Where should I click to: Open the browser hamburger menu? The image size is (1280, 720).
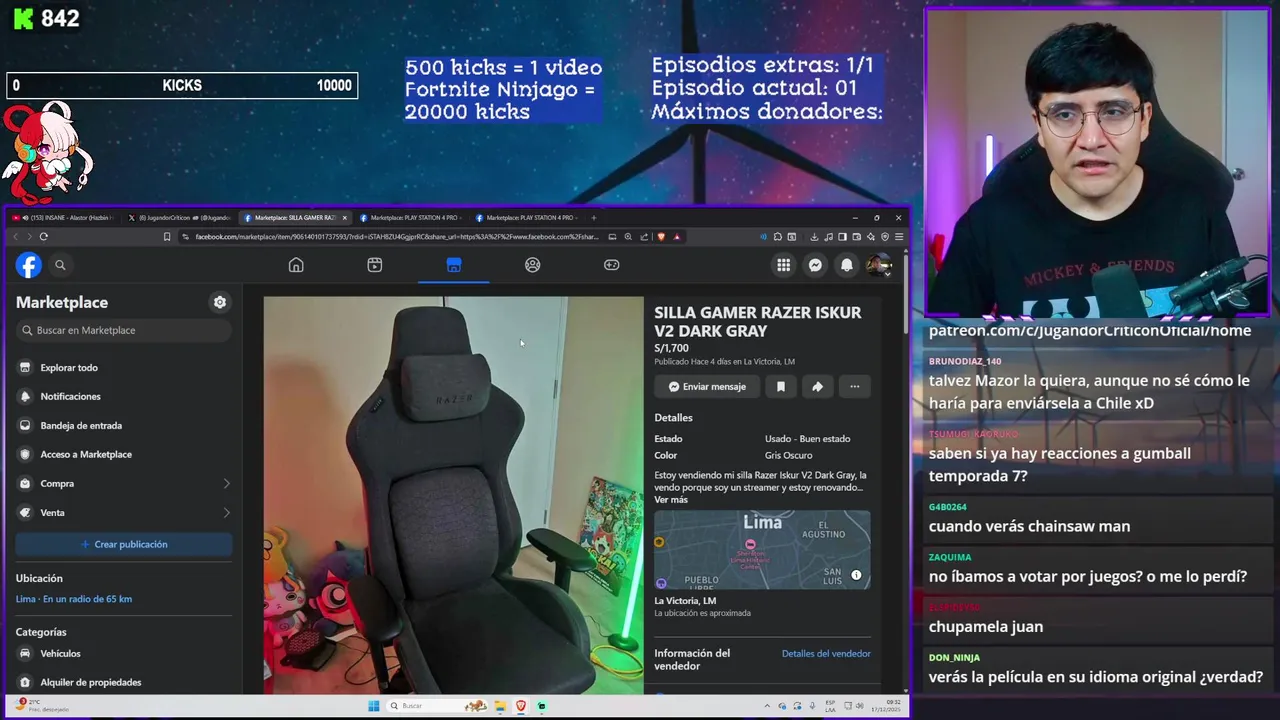point(899,237)
